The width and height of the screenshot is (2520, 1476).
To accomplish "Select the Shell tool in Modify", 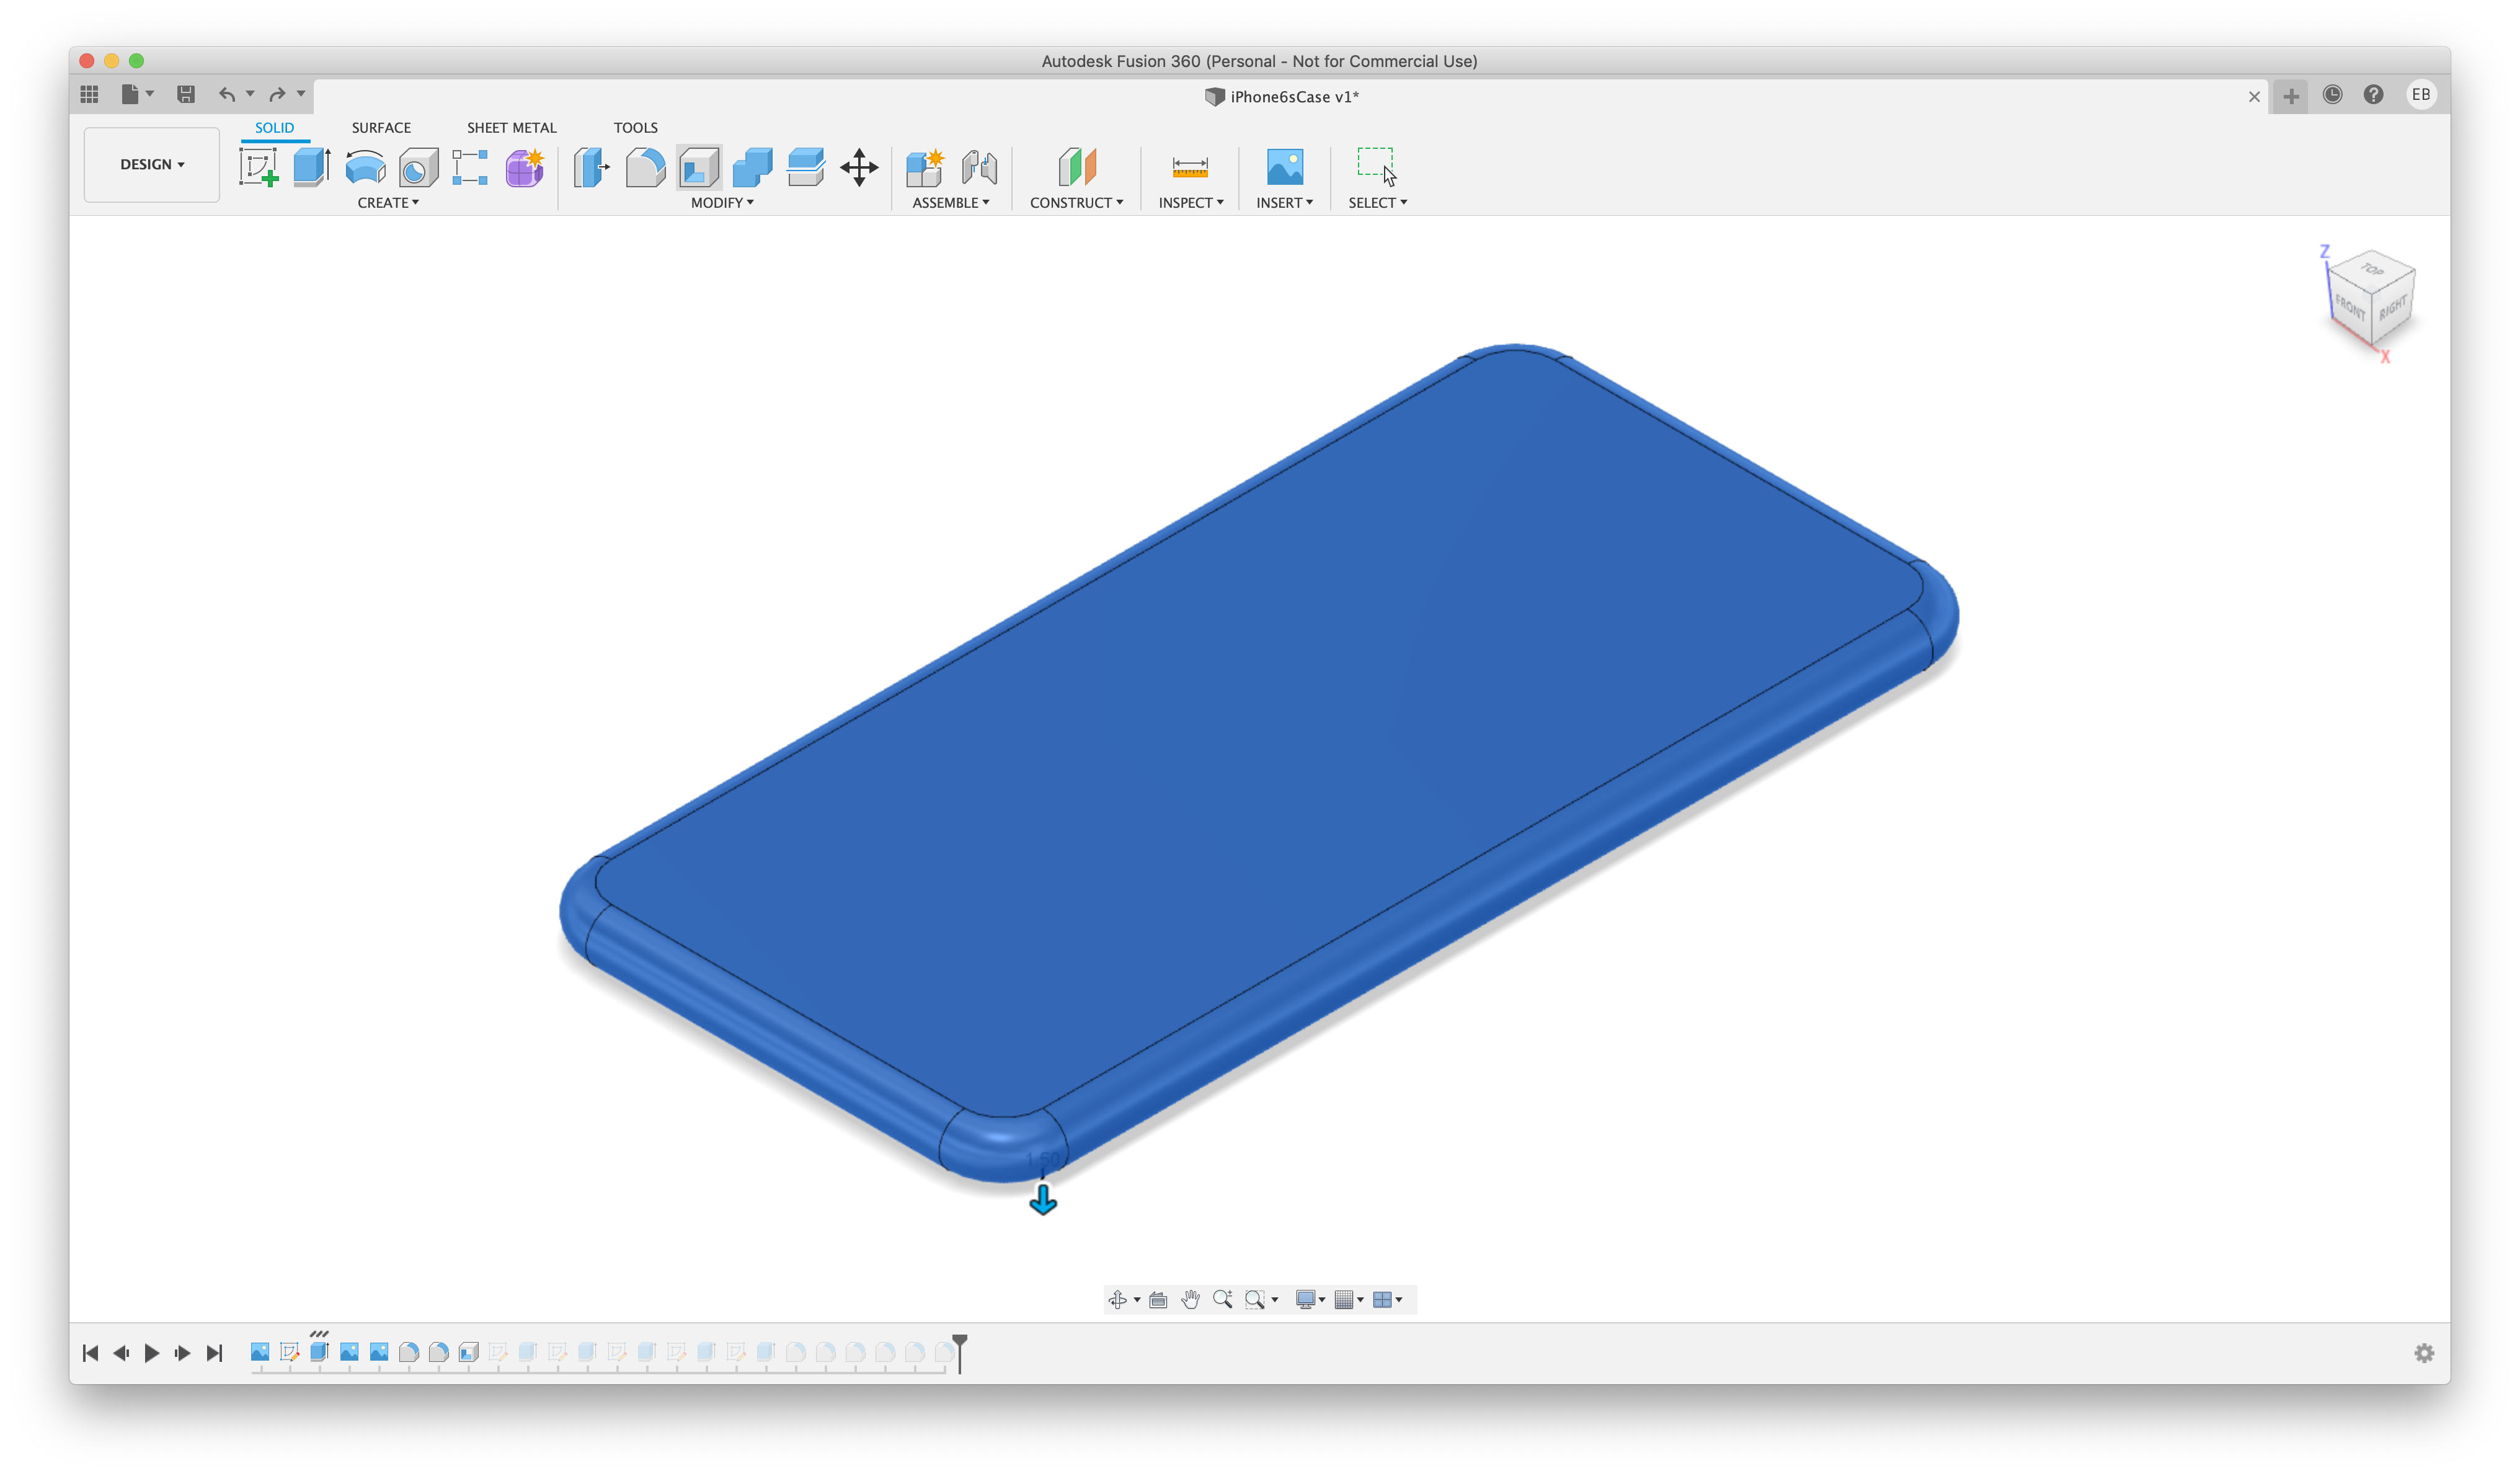I will 699,167.
